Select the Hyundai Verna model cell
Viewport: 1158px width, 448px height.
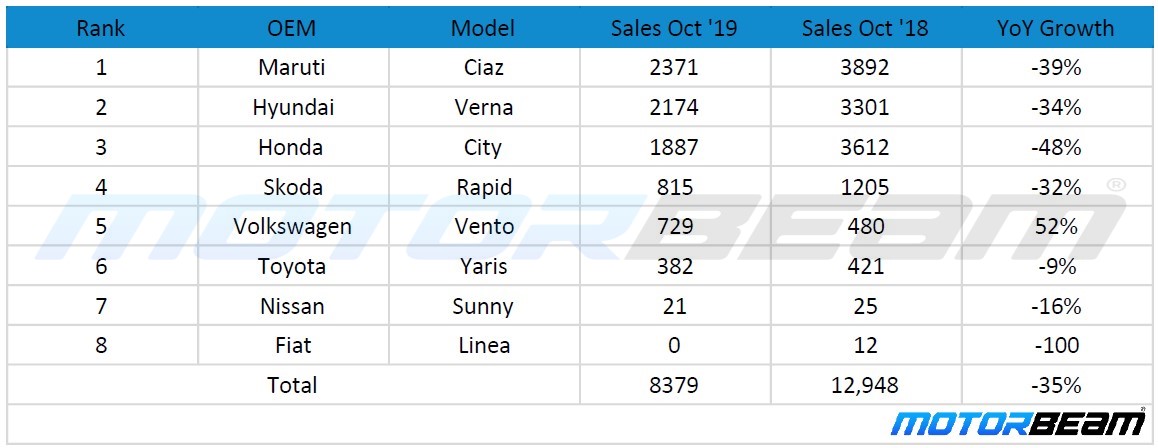(483, 108)
